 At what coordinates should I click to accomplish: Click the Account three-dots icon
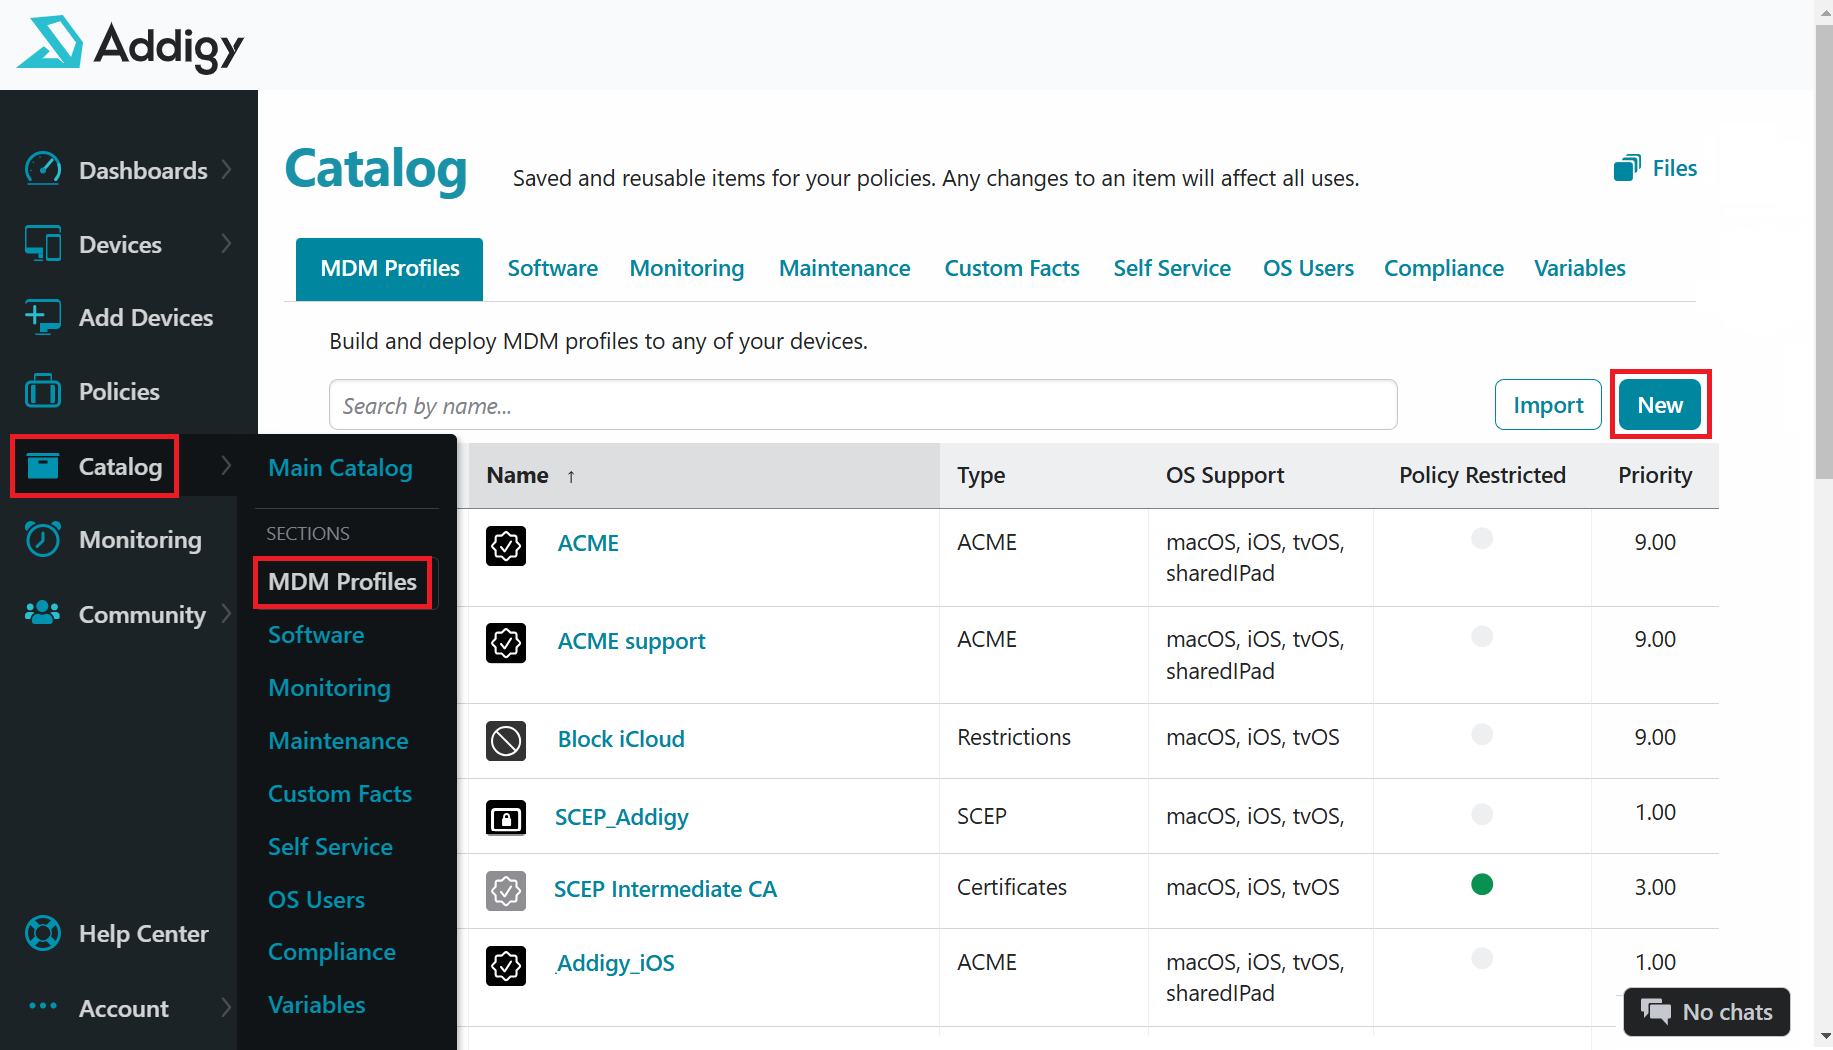pos(43,1006)
